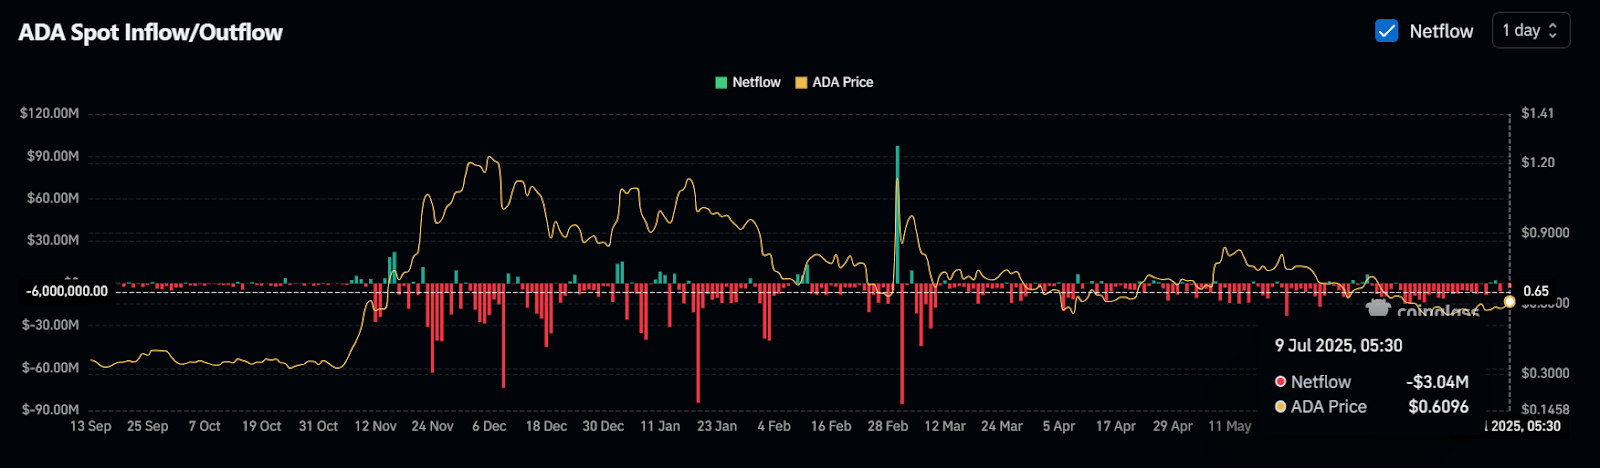1600x468 pixels.
Task: Click the tall green netflow bar near 28 Feb
Action: (x=897, y=215)
